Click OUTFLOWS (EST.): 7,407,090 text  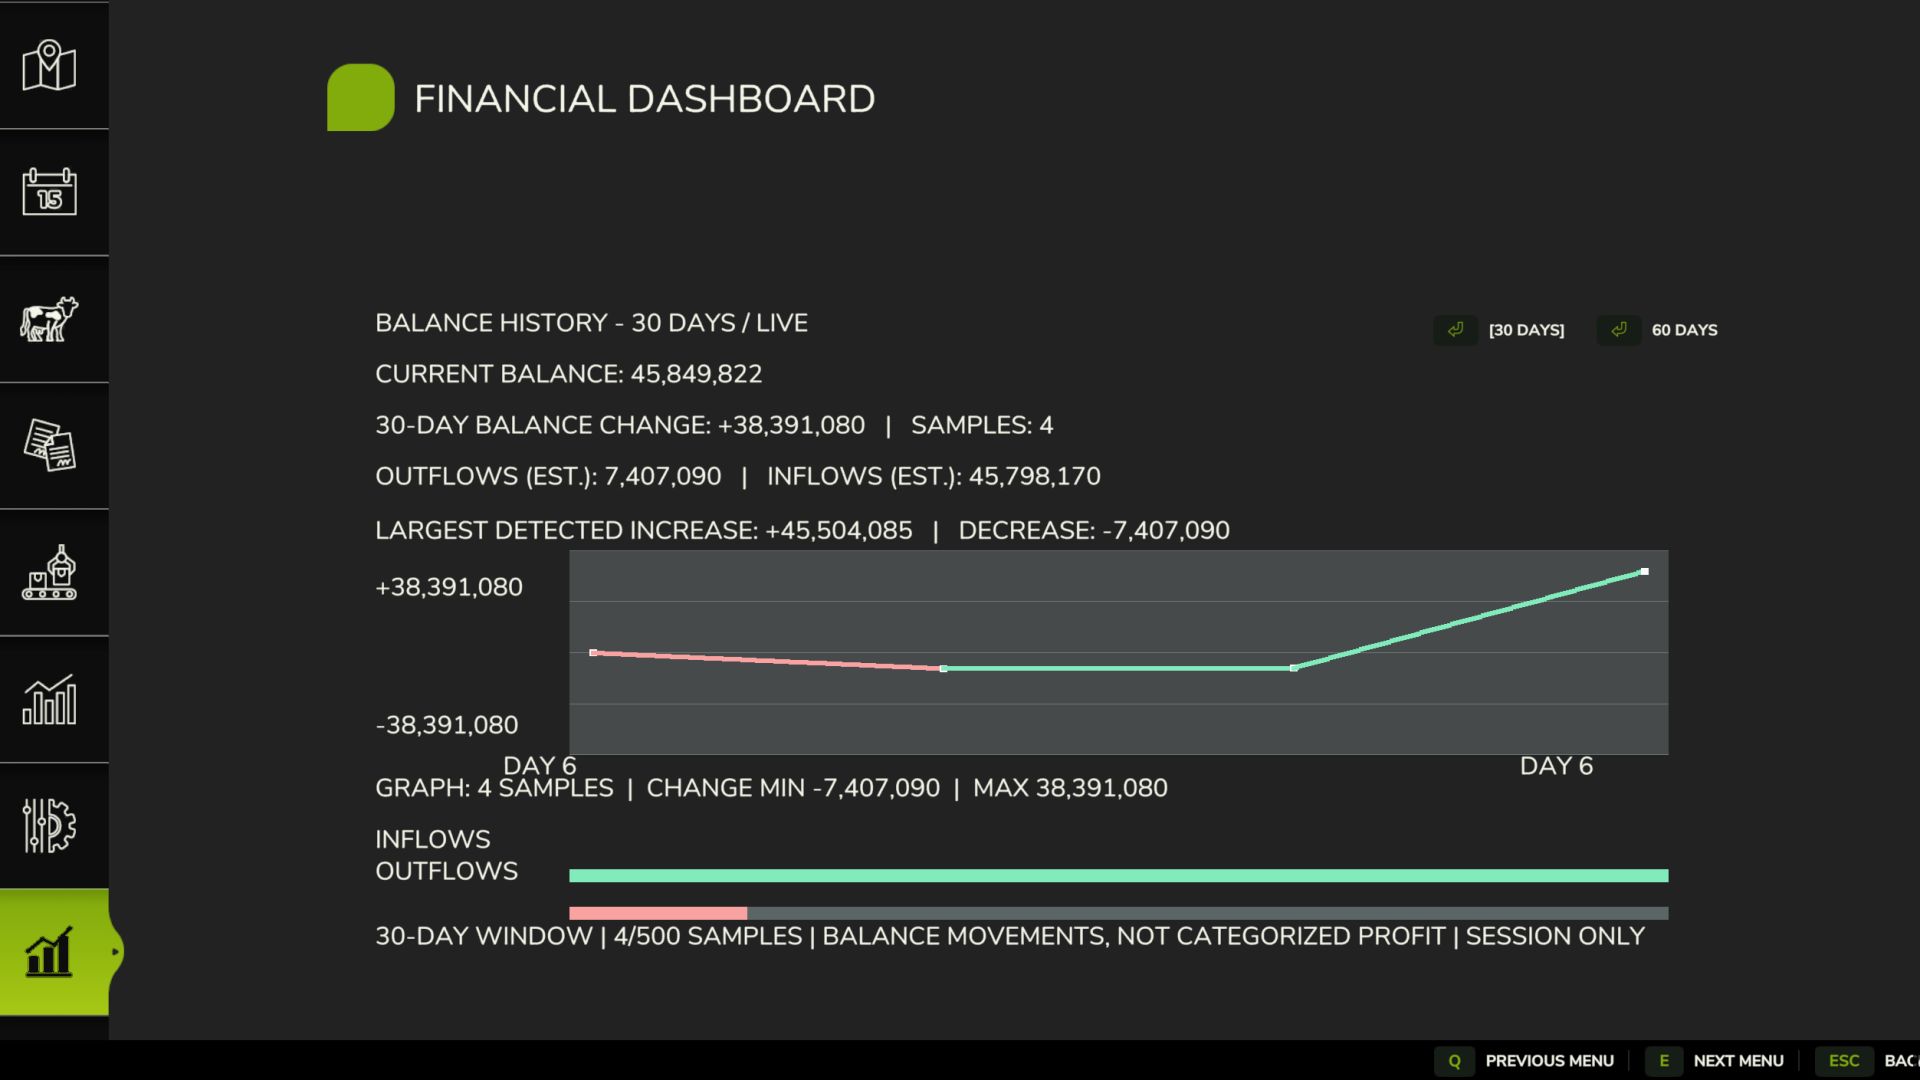click(548, 476)
